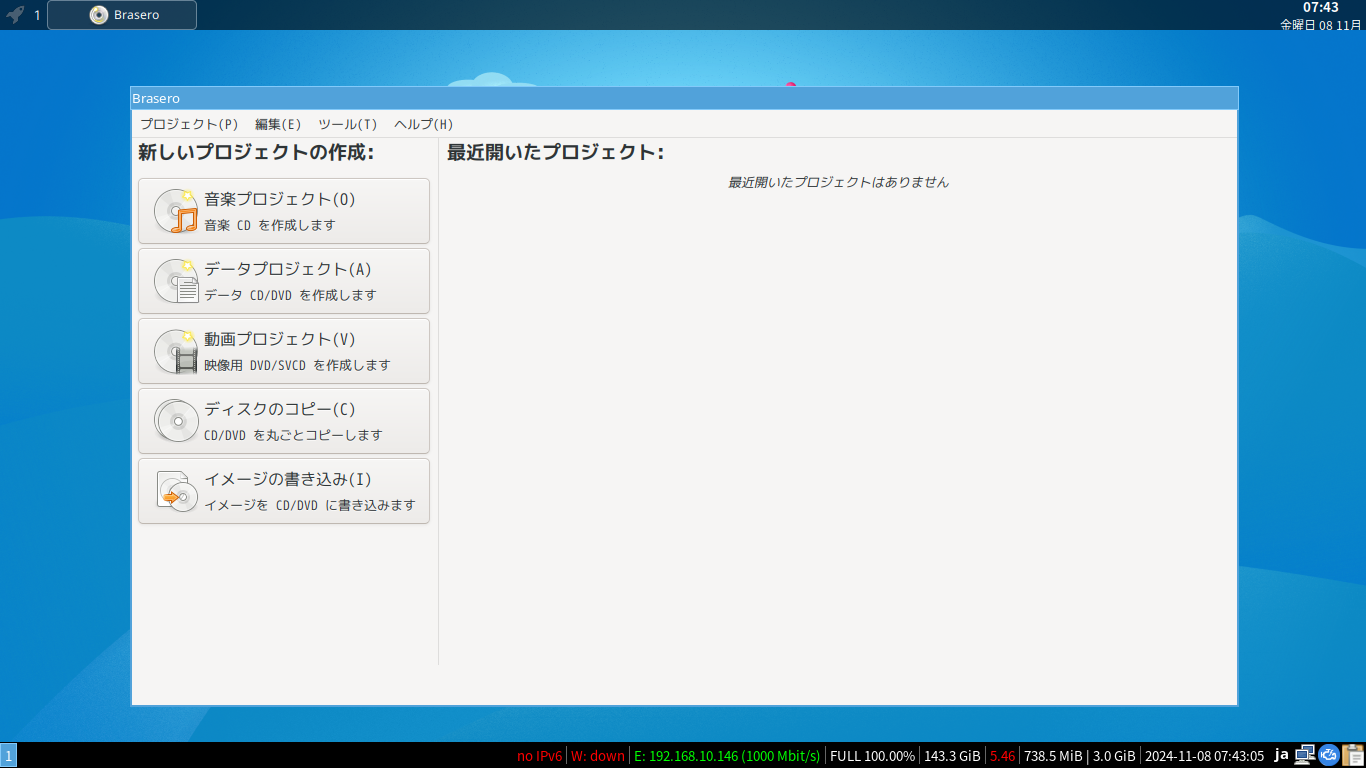Screen dimensions: 1366x768
Task: Open the clipboard manager tray icon
Action: click(1353, 755)
